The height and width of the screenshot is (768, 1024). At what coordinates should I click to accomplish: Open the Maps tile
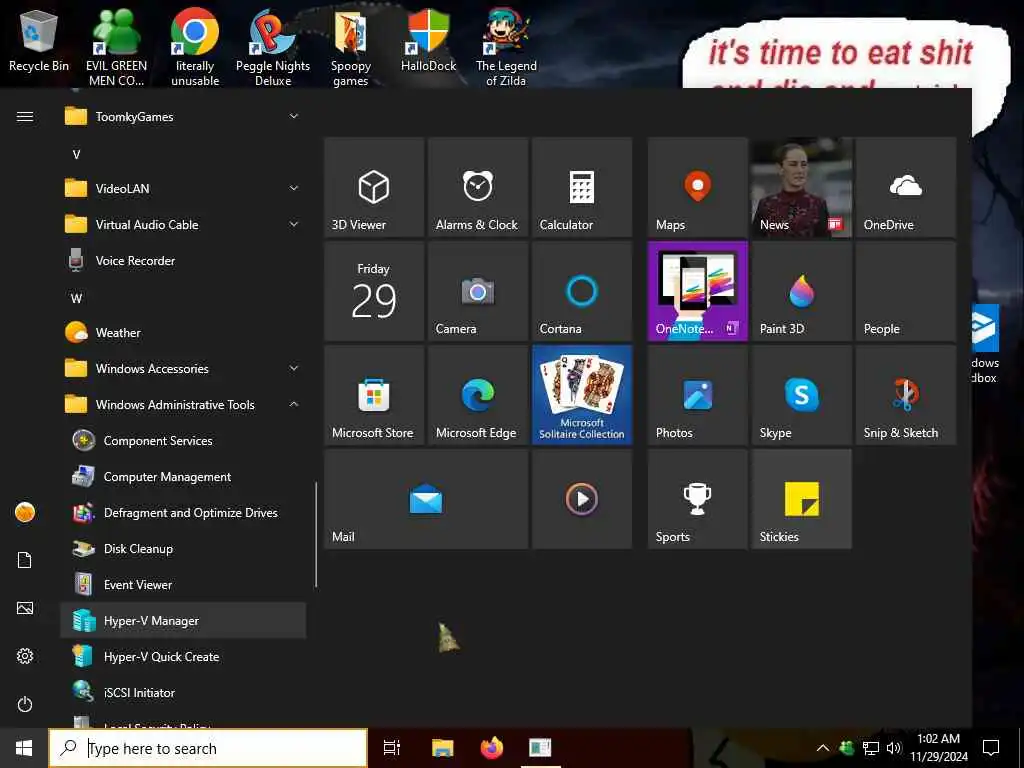click(x=697, y=187)
